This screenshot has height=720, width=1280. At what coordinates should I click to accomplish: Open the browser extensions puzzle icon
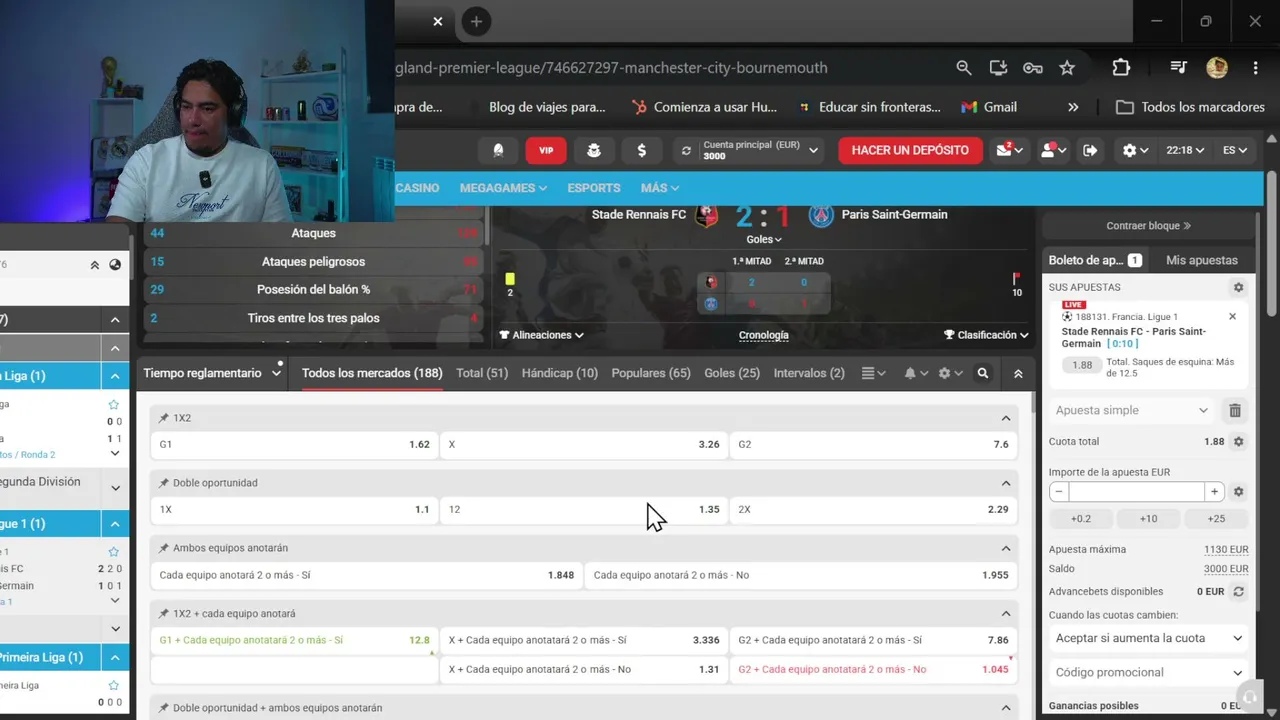(x=1121, y=68)
